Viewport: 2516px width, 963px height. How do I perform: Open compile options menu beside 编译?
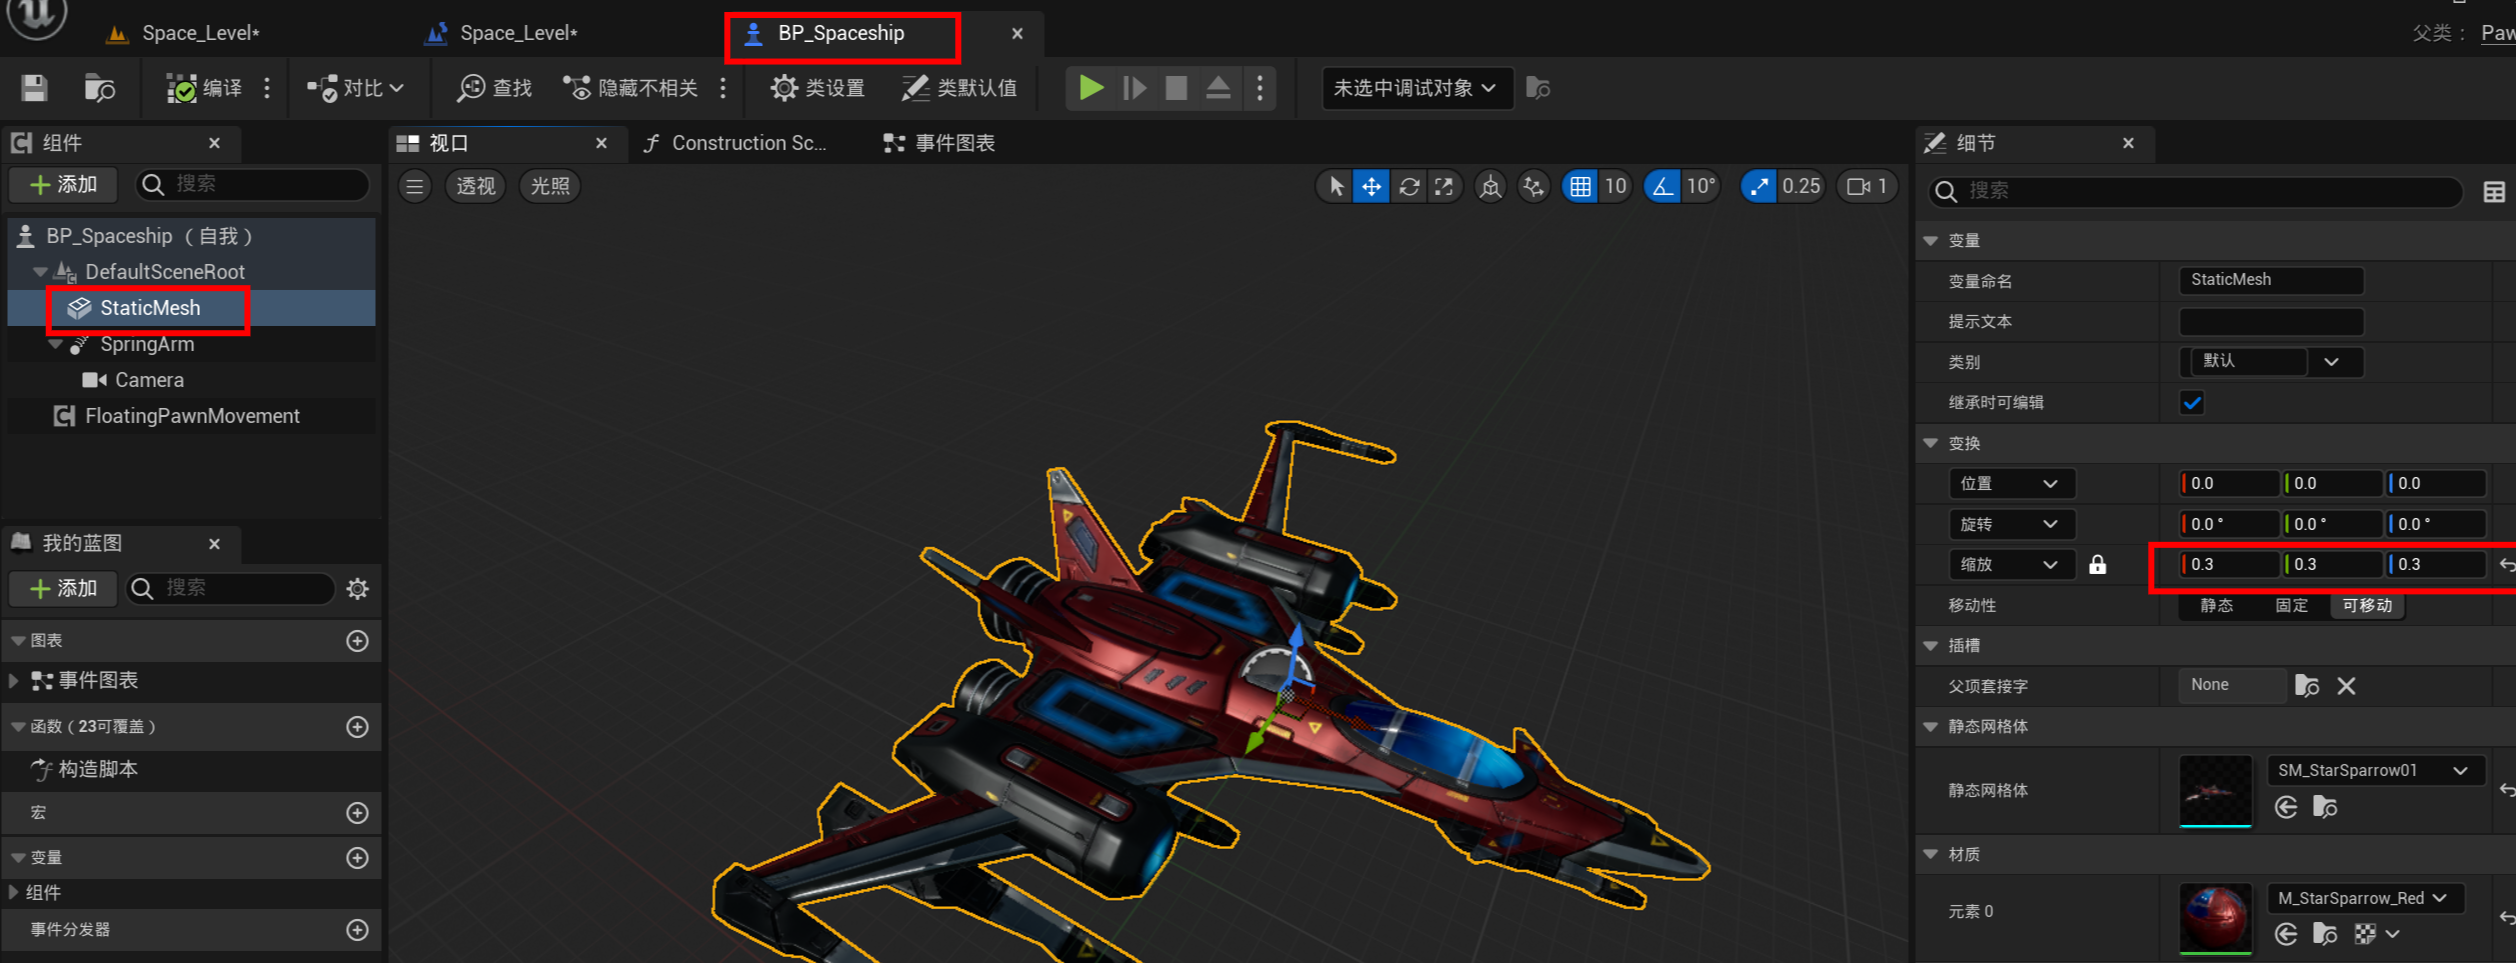267,88
